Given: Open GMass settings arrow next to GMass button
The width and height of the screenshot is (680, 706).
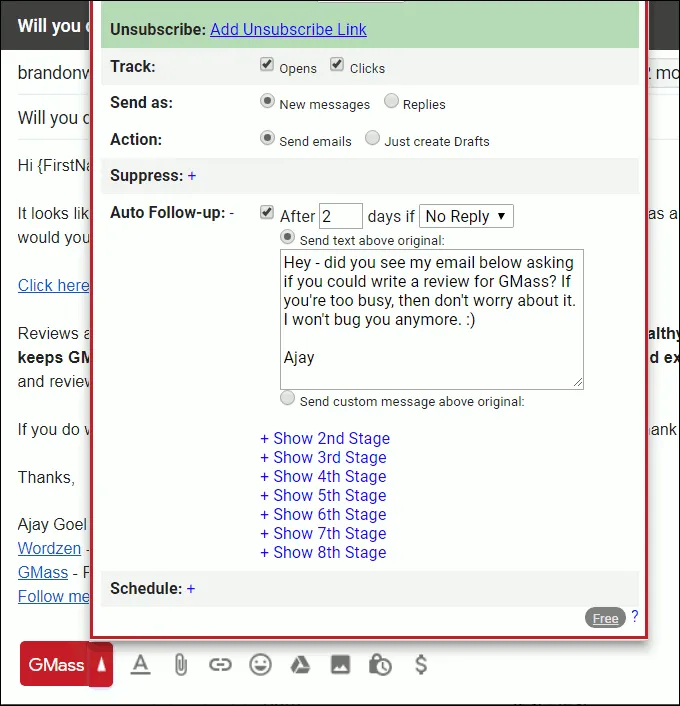Looking at the screenshot, I should [x=101, y=665].
